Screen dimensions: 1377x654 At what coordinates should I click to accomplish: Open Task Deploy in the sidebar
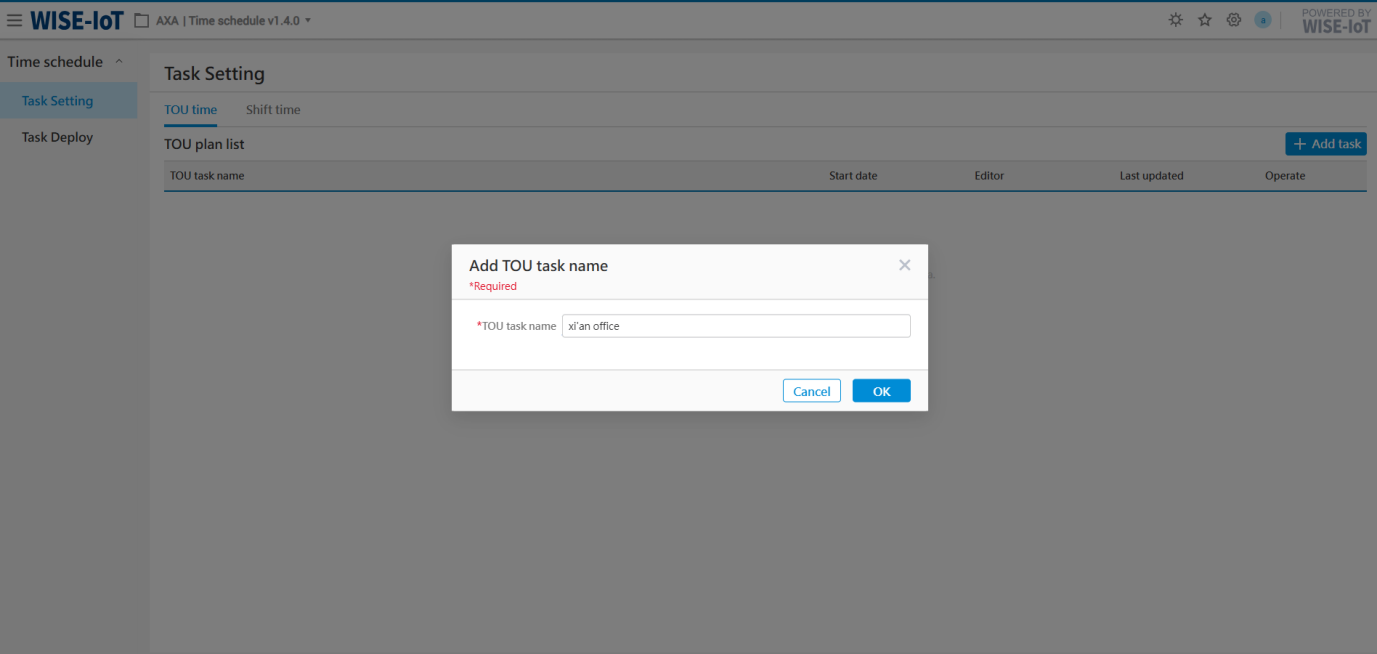click(57, 137)
